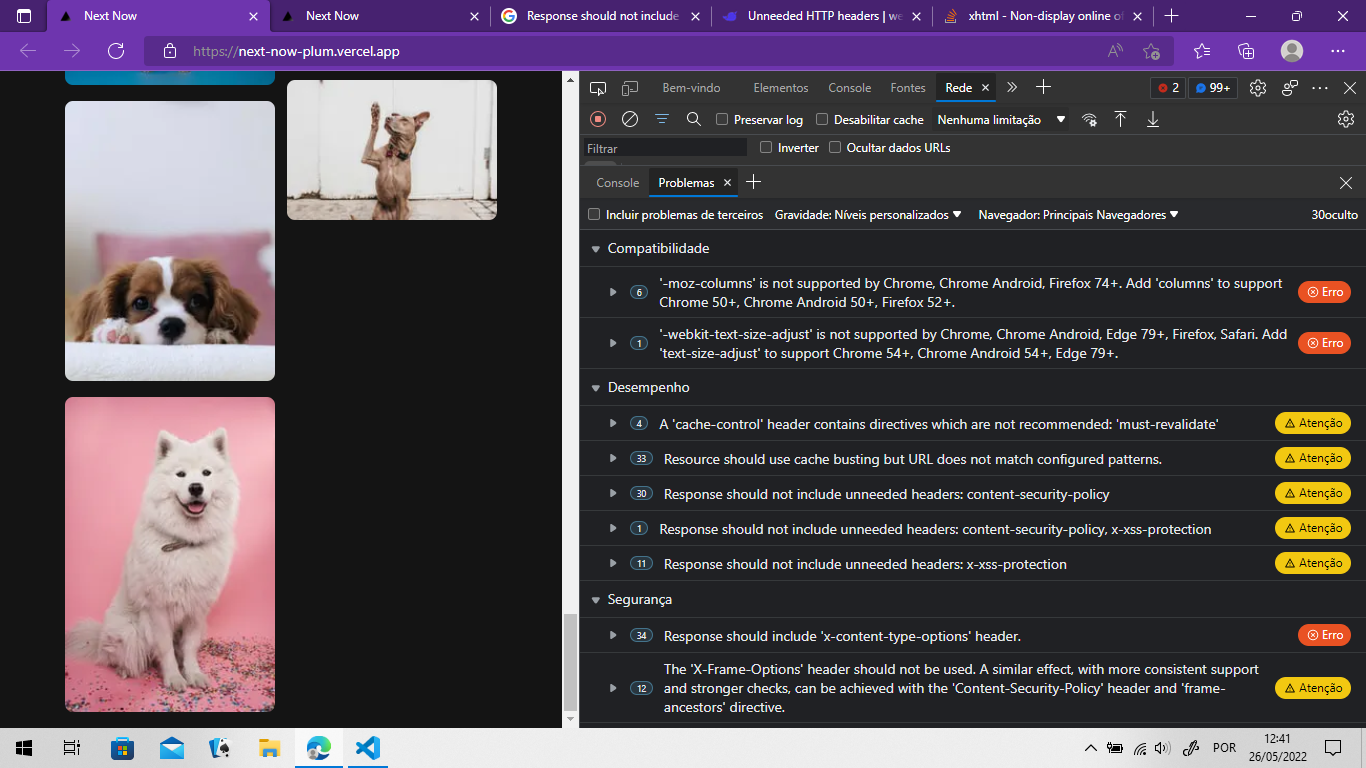Open the Edge tab actions menu icon
The width and height of the screenshot is (1366, 768).
tap(24, 16)
